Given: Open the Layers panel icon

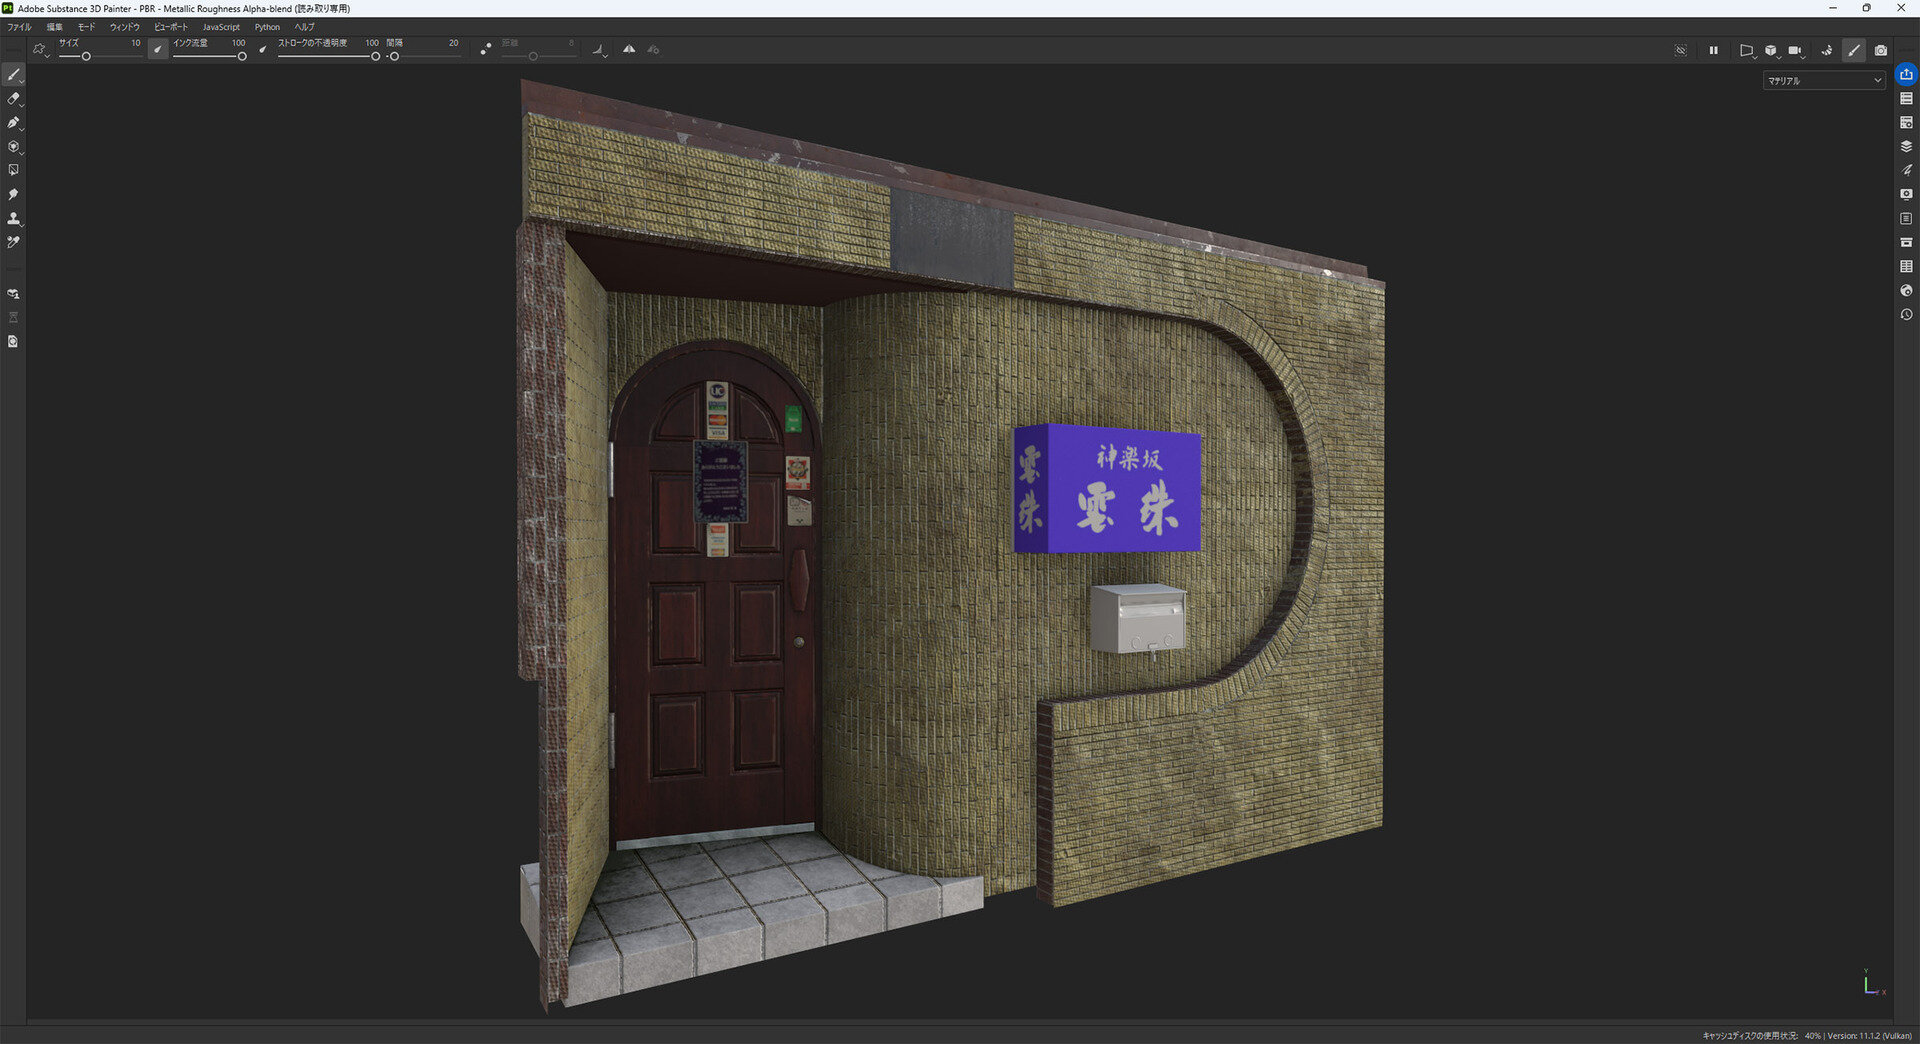Looking at the screenshot, I should click(x=1906, y=147).
